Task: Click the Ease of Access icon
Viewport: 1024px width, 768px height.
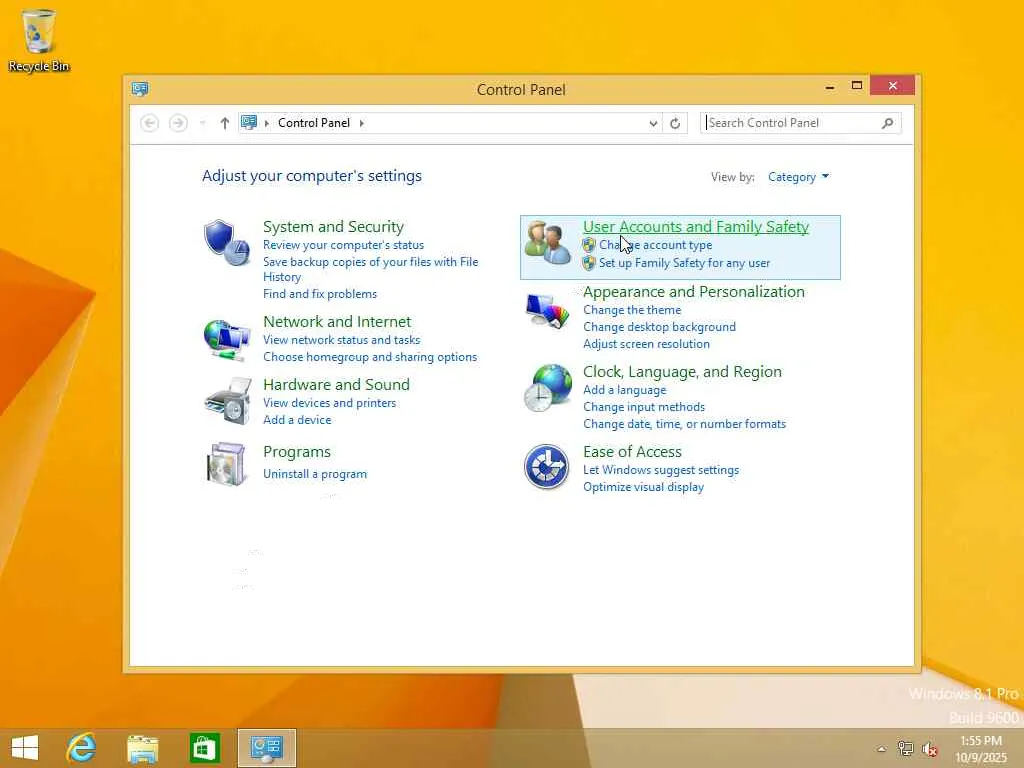Action: (x=547, y=466)
